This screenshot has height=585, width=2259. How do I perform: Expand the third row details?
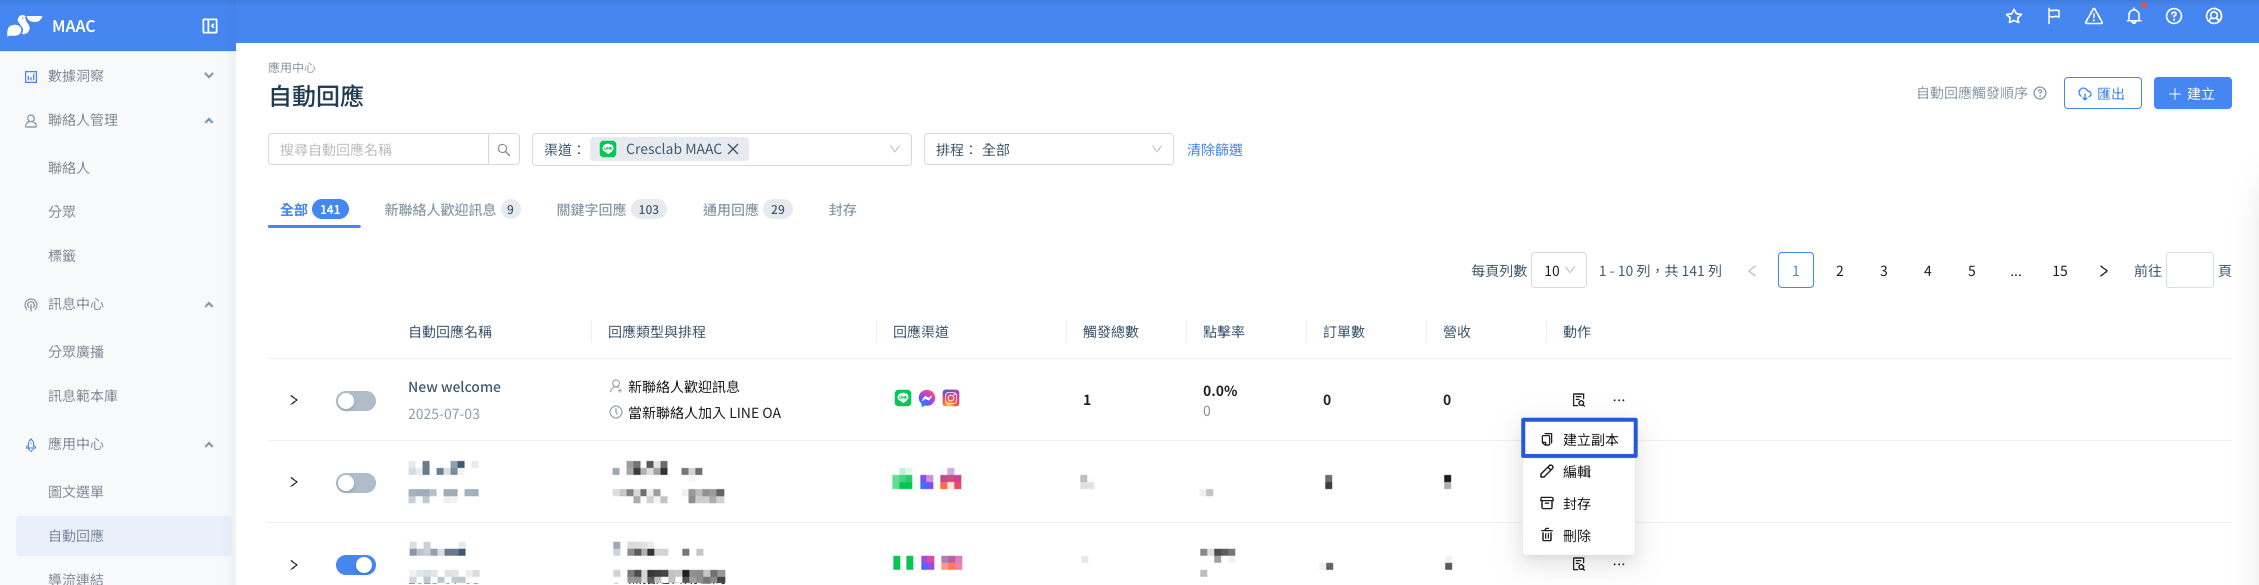294,565
